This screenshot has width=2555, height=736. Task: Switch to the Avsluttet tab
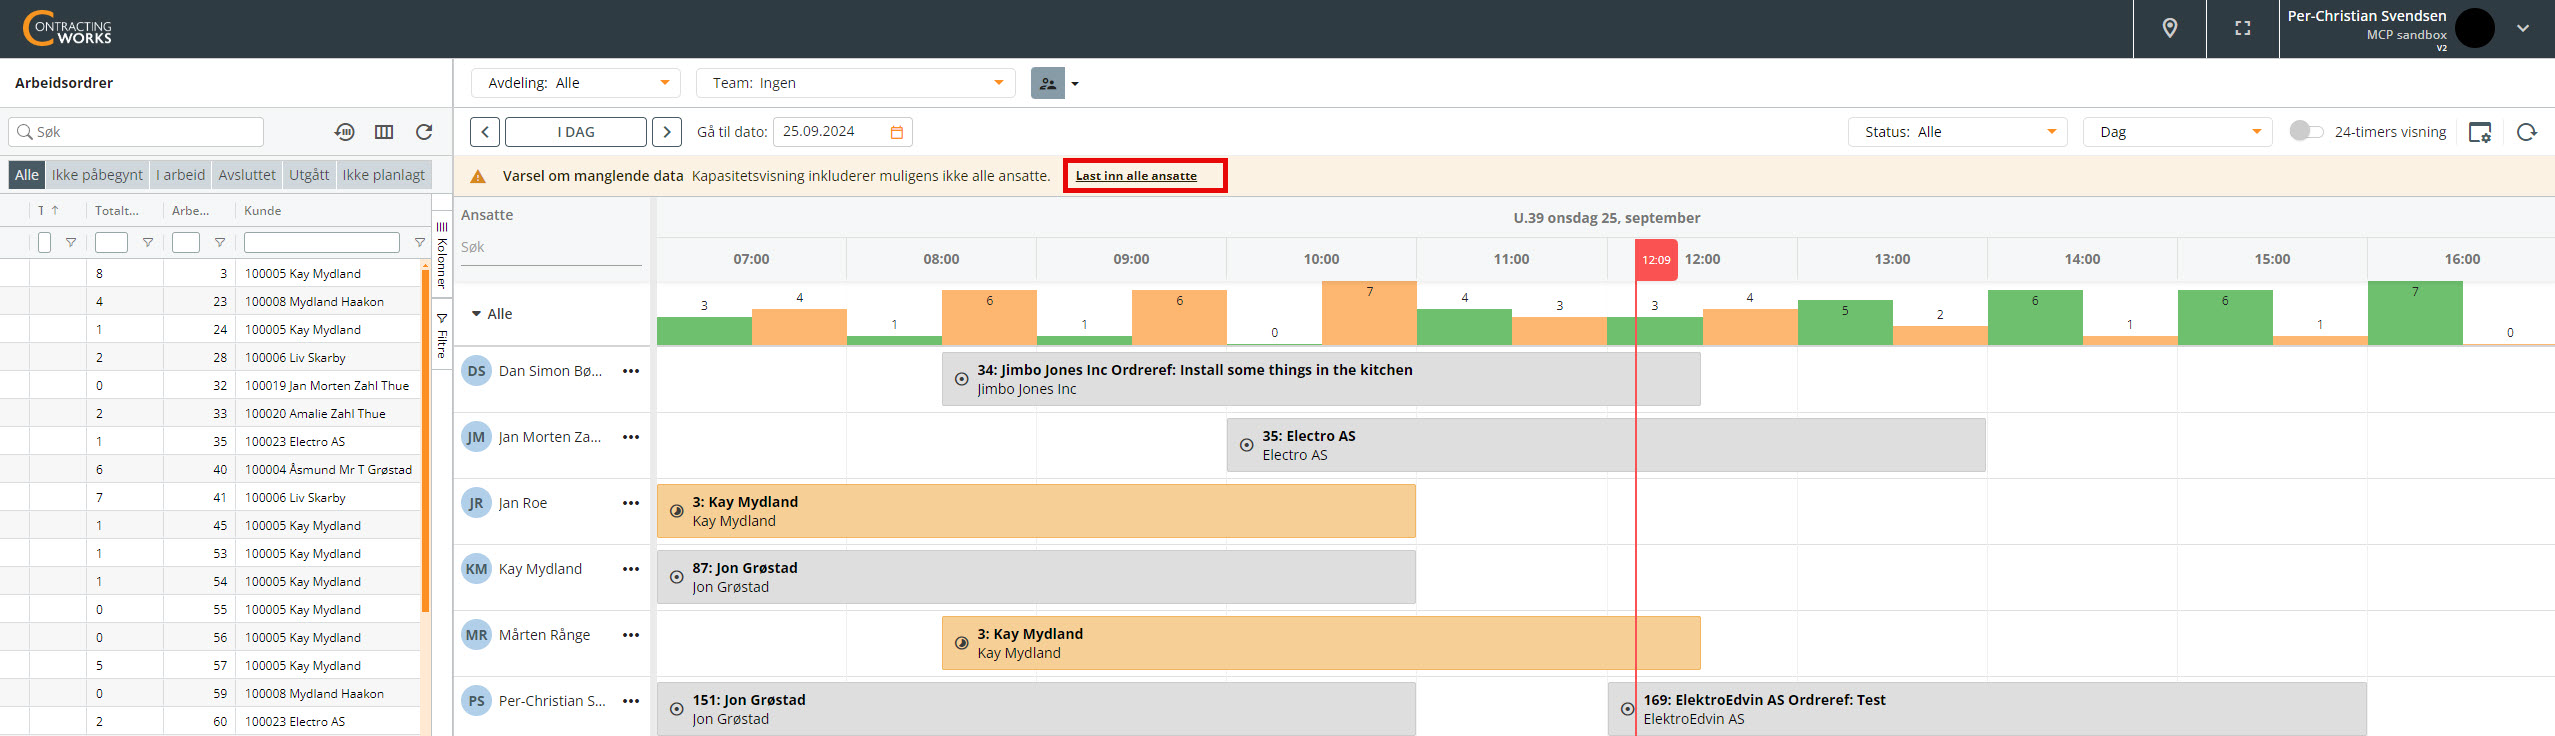click(x=247, y=175)
